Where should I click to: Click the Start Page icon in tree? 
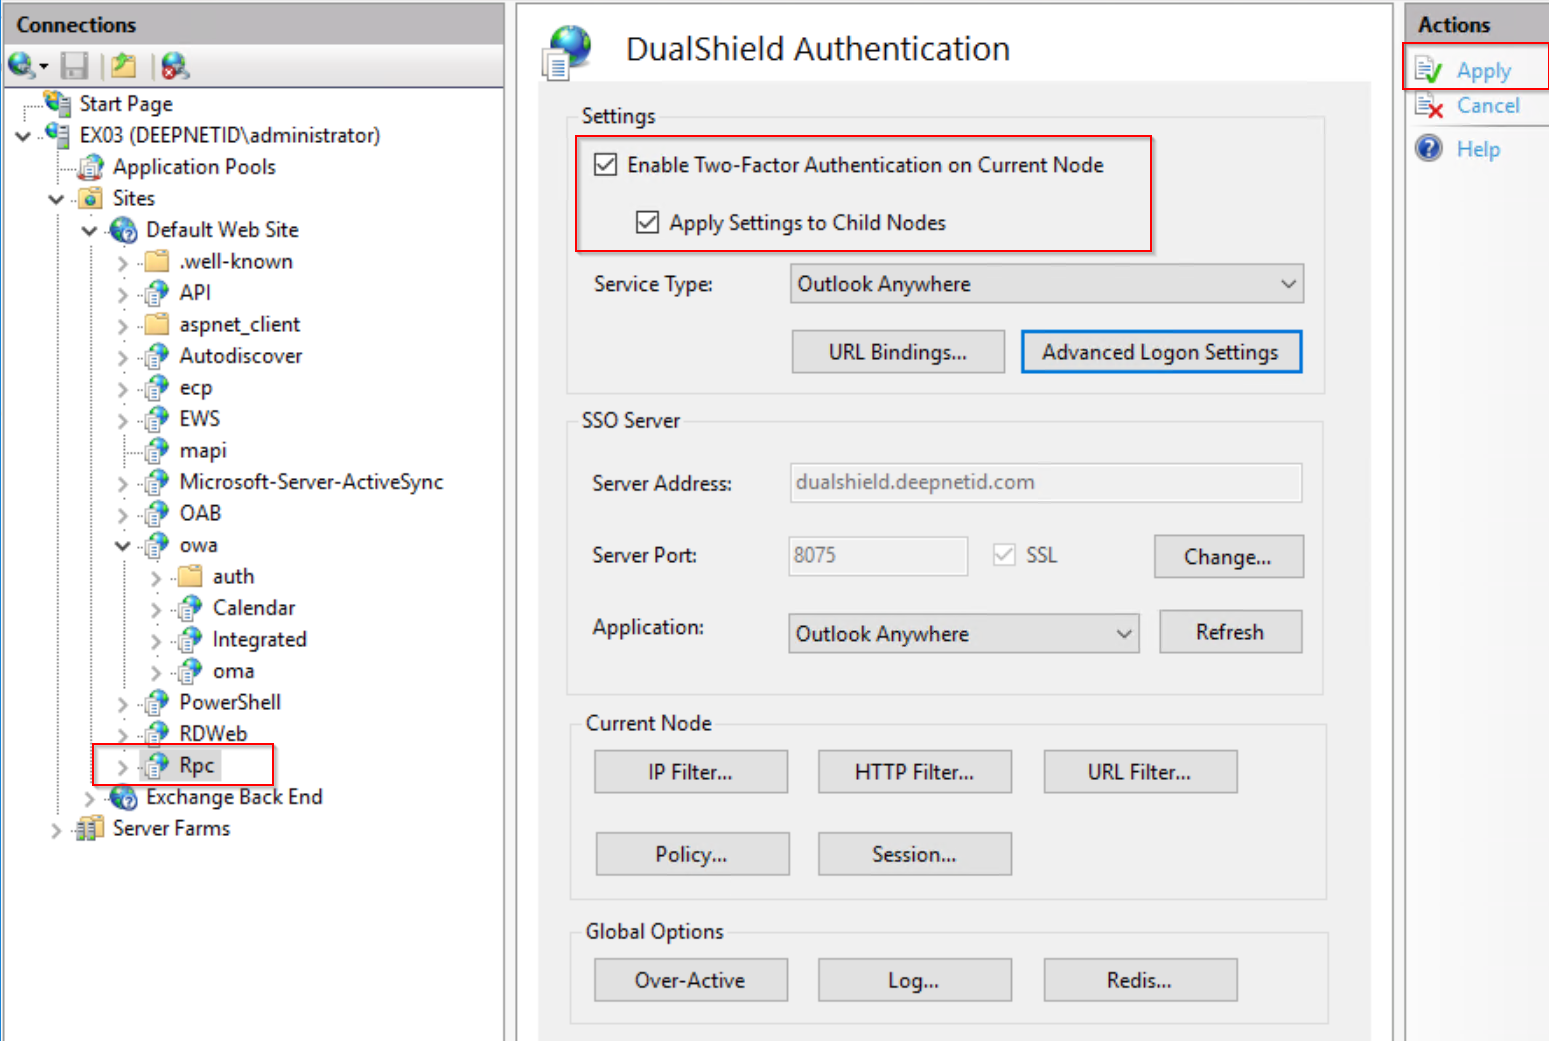click(58, 103)
